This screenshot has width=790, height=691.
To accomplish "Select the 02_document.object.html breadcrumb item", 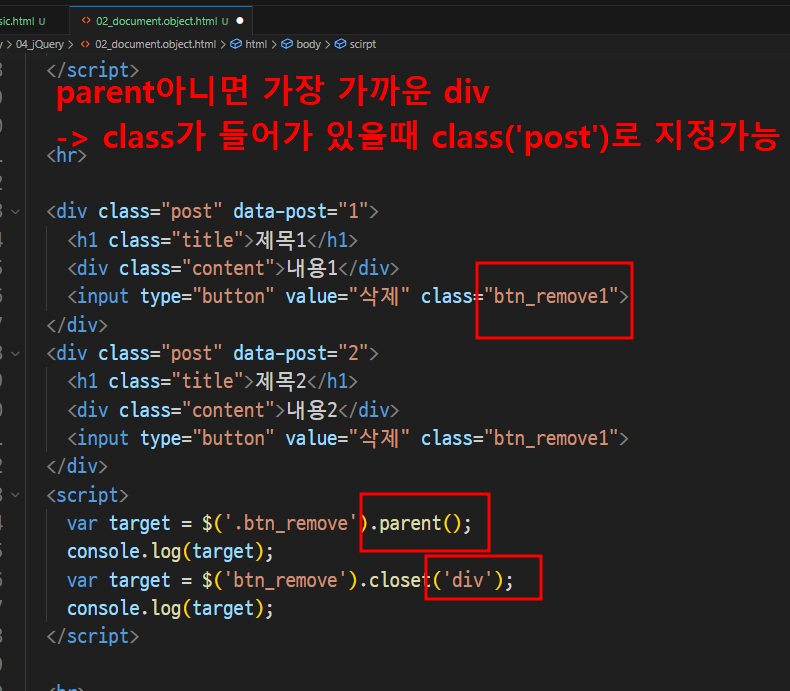I will [155, 44].
